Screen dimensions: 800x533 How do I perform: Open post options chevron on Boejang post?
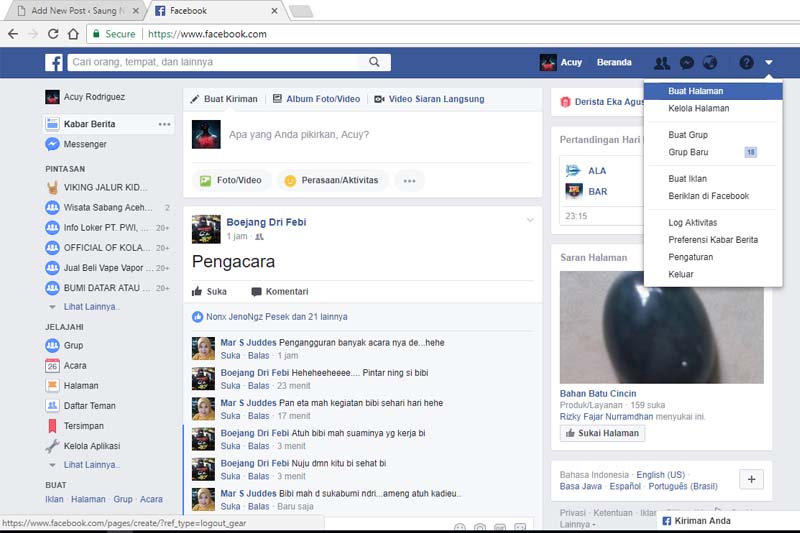pyautogui.click(x=530, y=220)
